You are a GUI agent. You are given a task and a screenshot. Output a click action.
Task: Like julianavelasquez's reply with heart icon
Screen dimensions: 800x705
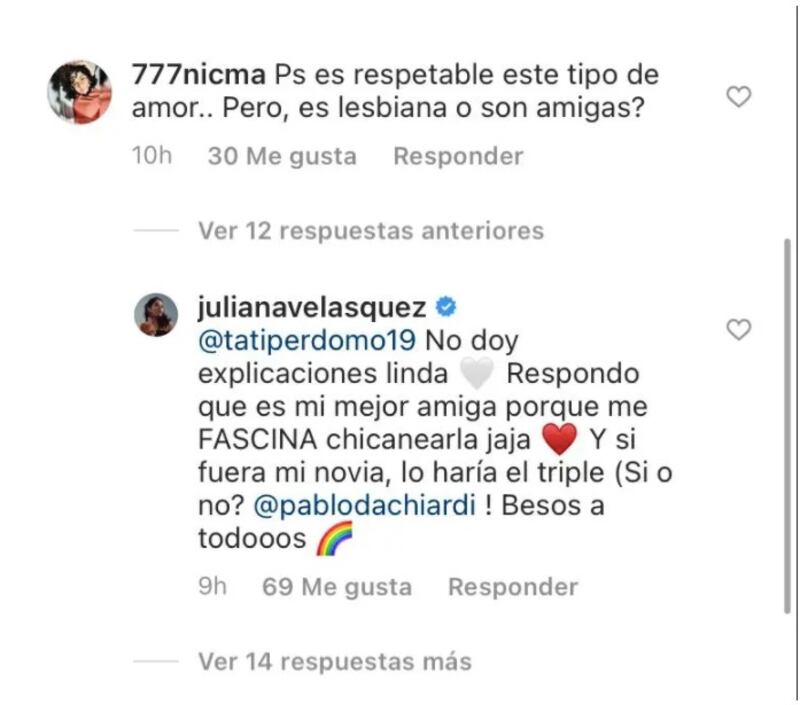(739, 330)
